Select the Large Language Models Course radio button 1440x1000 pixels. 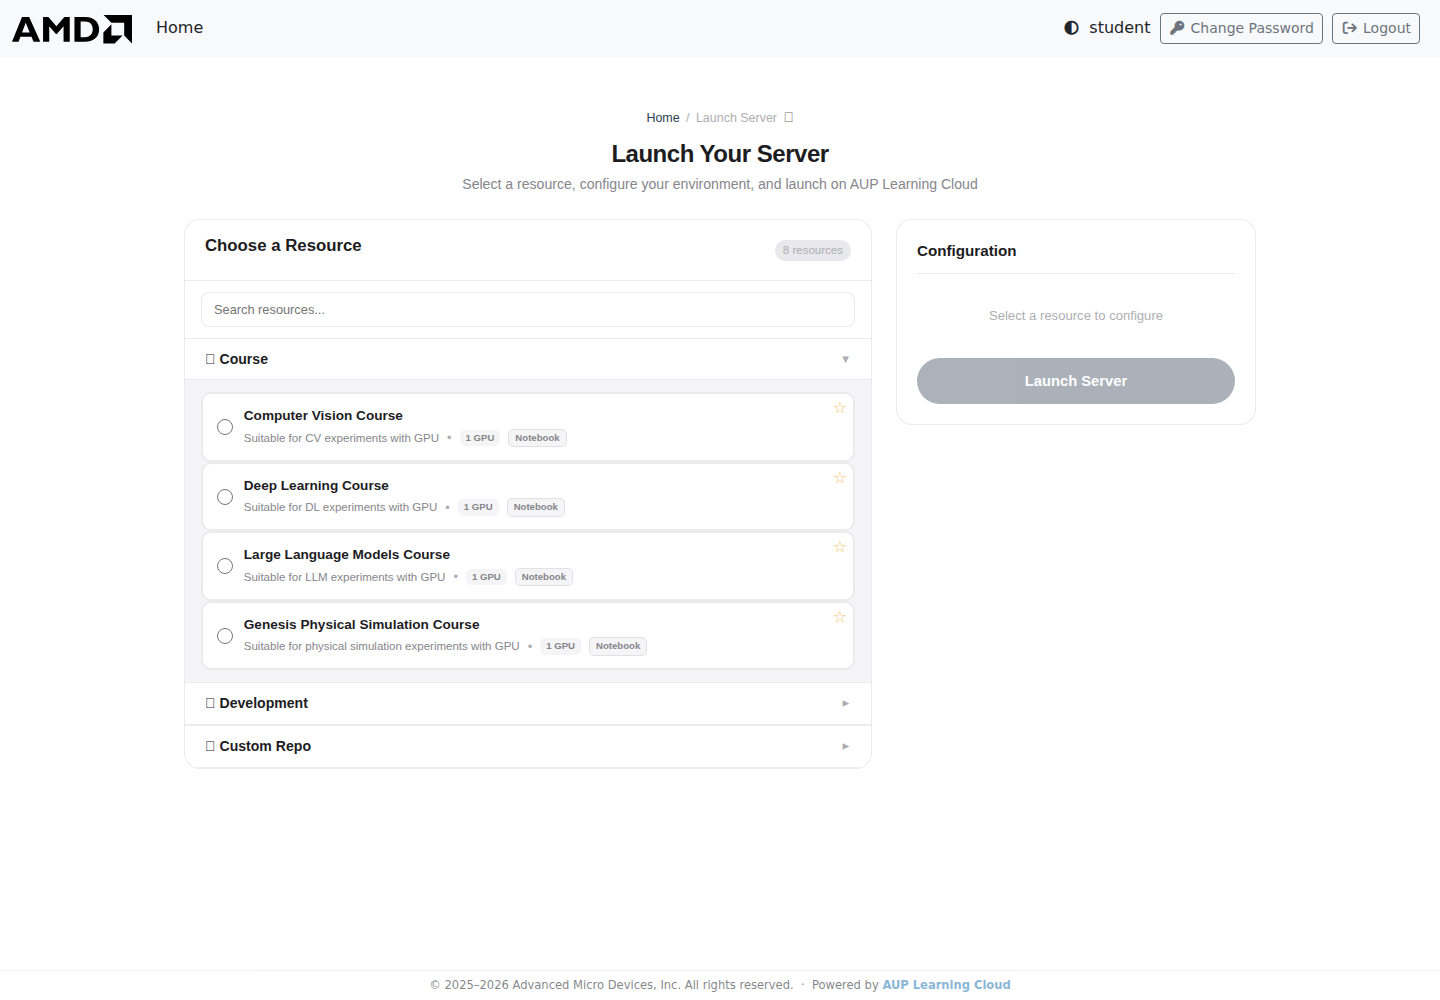click(x=225, y=566)
